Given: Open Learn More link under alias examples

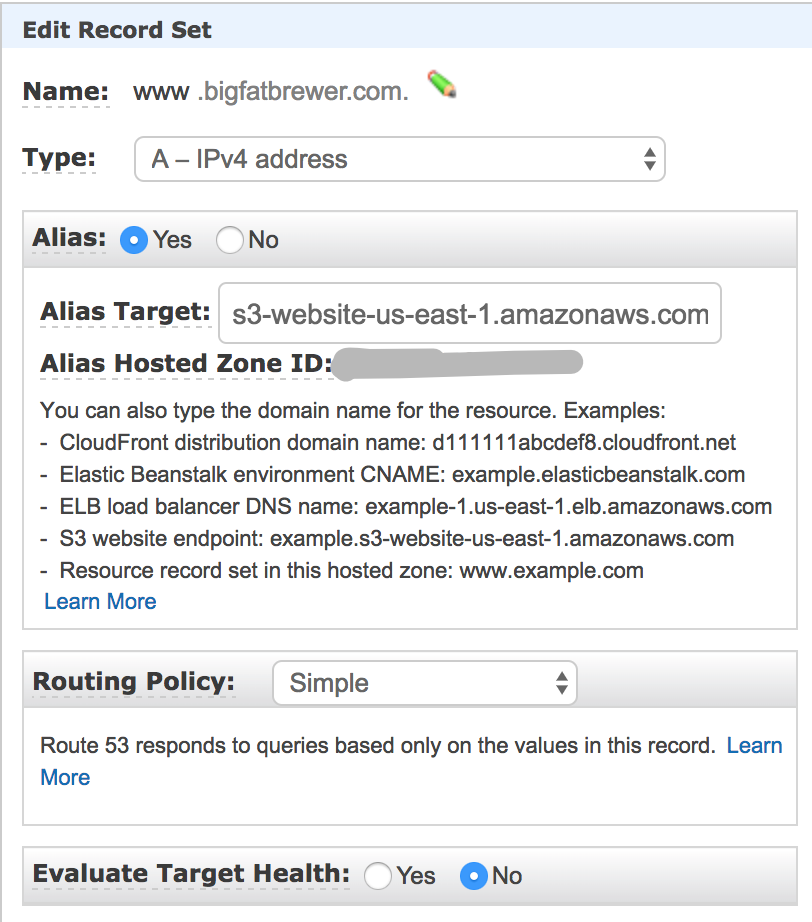Looking at the screenshot, I should click(100, 601).
